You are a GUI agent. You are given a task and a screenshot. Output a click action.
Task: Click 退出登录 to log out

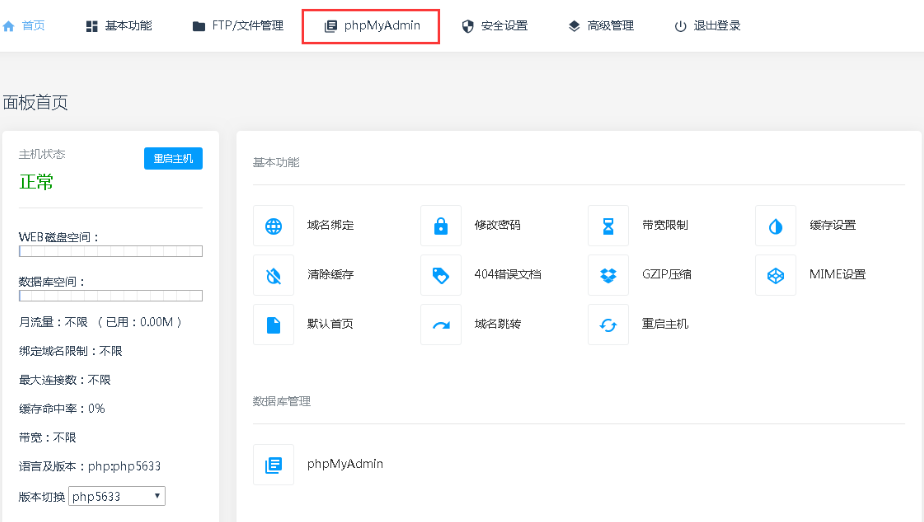point(717,25)
